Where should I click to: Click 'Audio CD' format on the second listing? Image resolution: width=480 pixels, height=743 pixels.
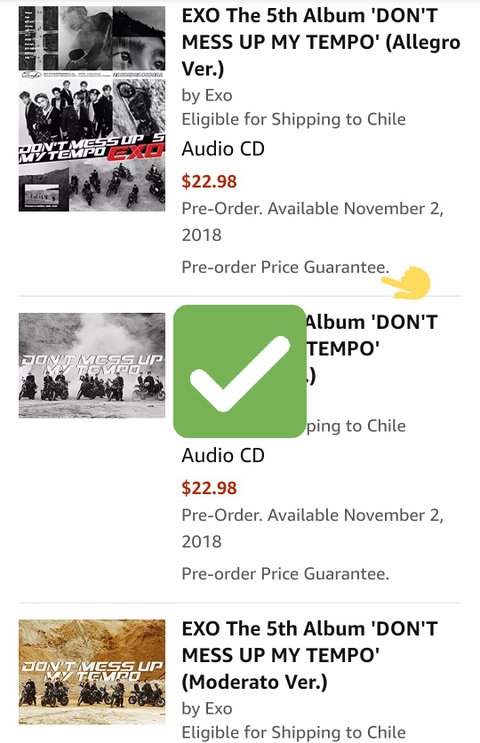click(223, 455)
